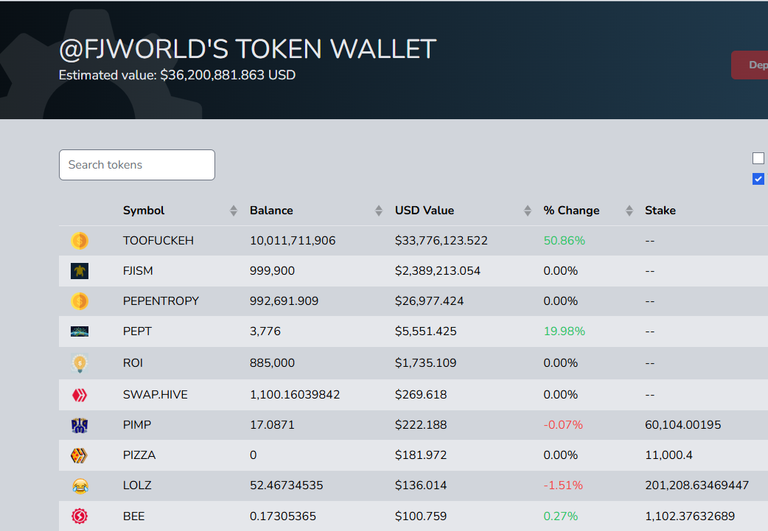Click LOLZ stake 201,208.63469447
768x531 pixels.
697,486
